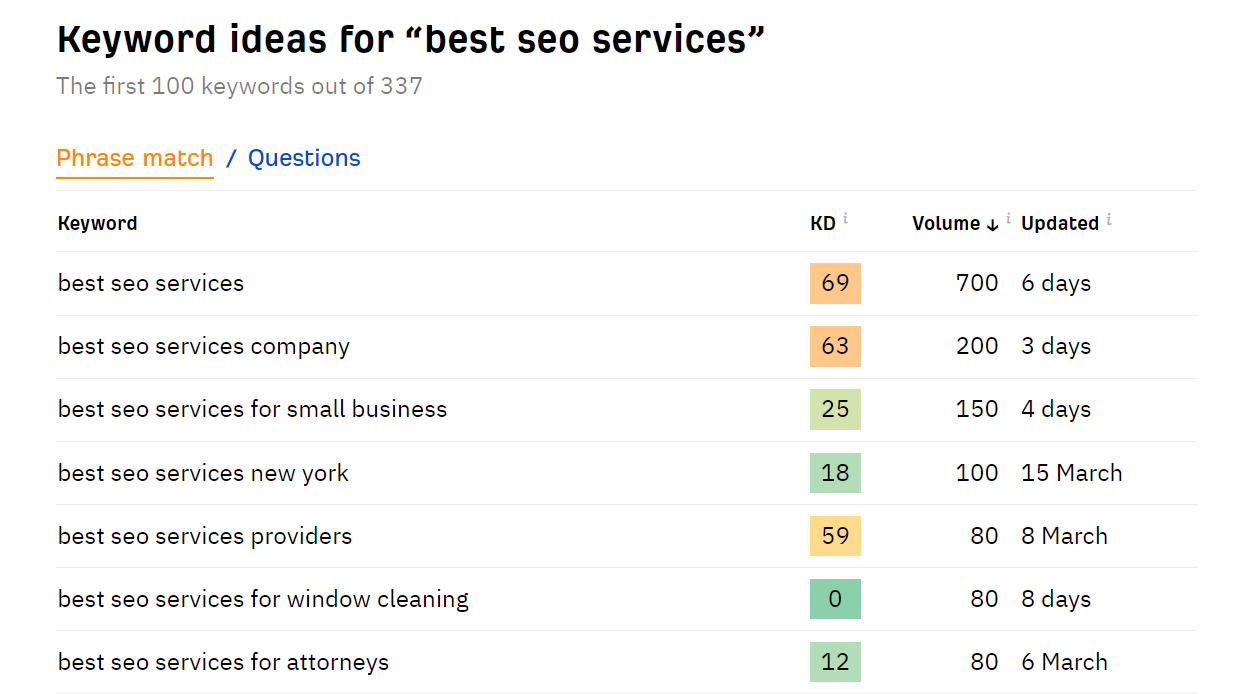The width and height of the screenshot is (1258, 694).
Task: Open keyword "best seo services company"
Action: coord(204,347)
